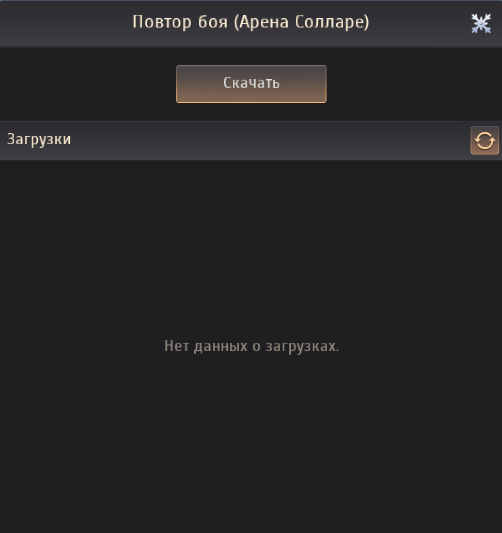
Task: Click the refresh icon in Загрузки header
Action: click(484, 140)
